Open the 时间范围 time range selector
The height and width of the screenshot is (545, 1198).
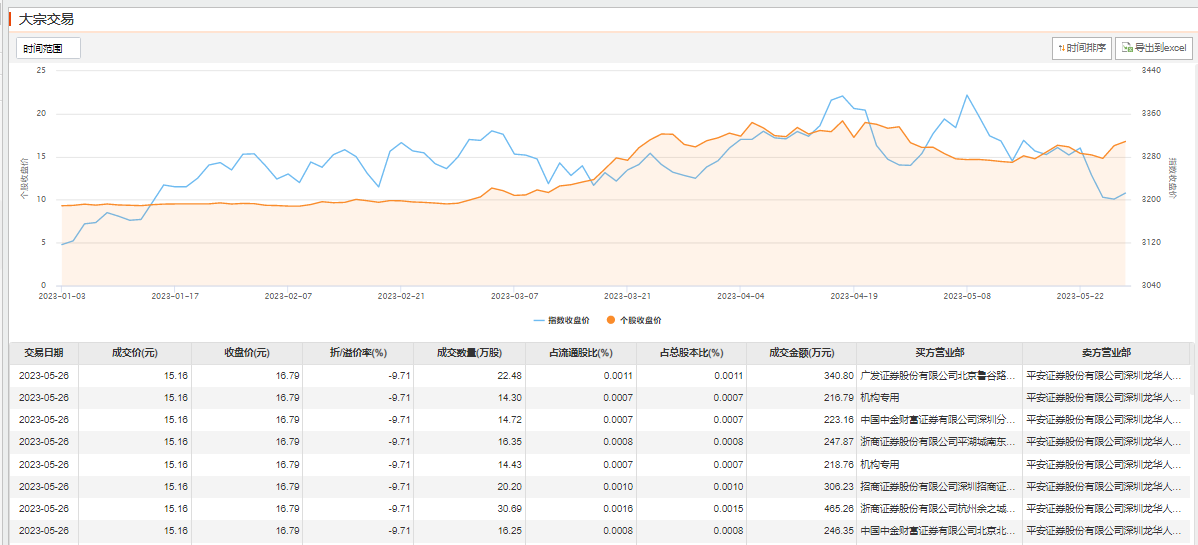point(48,48)
